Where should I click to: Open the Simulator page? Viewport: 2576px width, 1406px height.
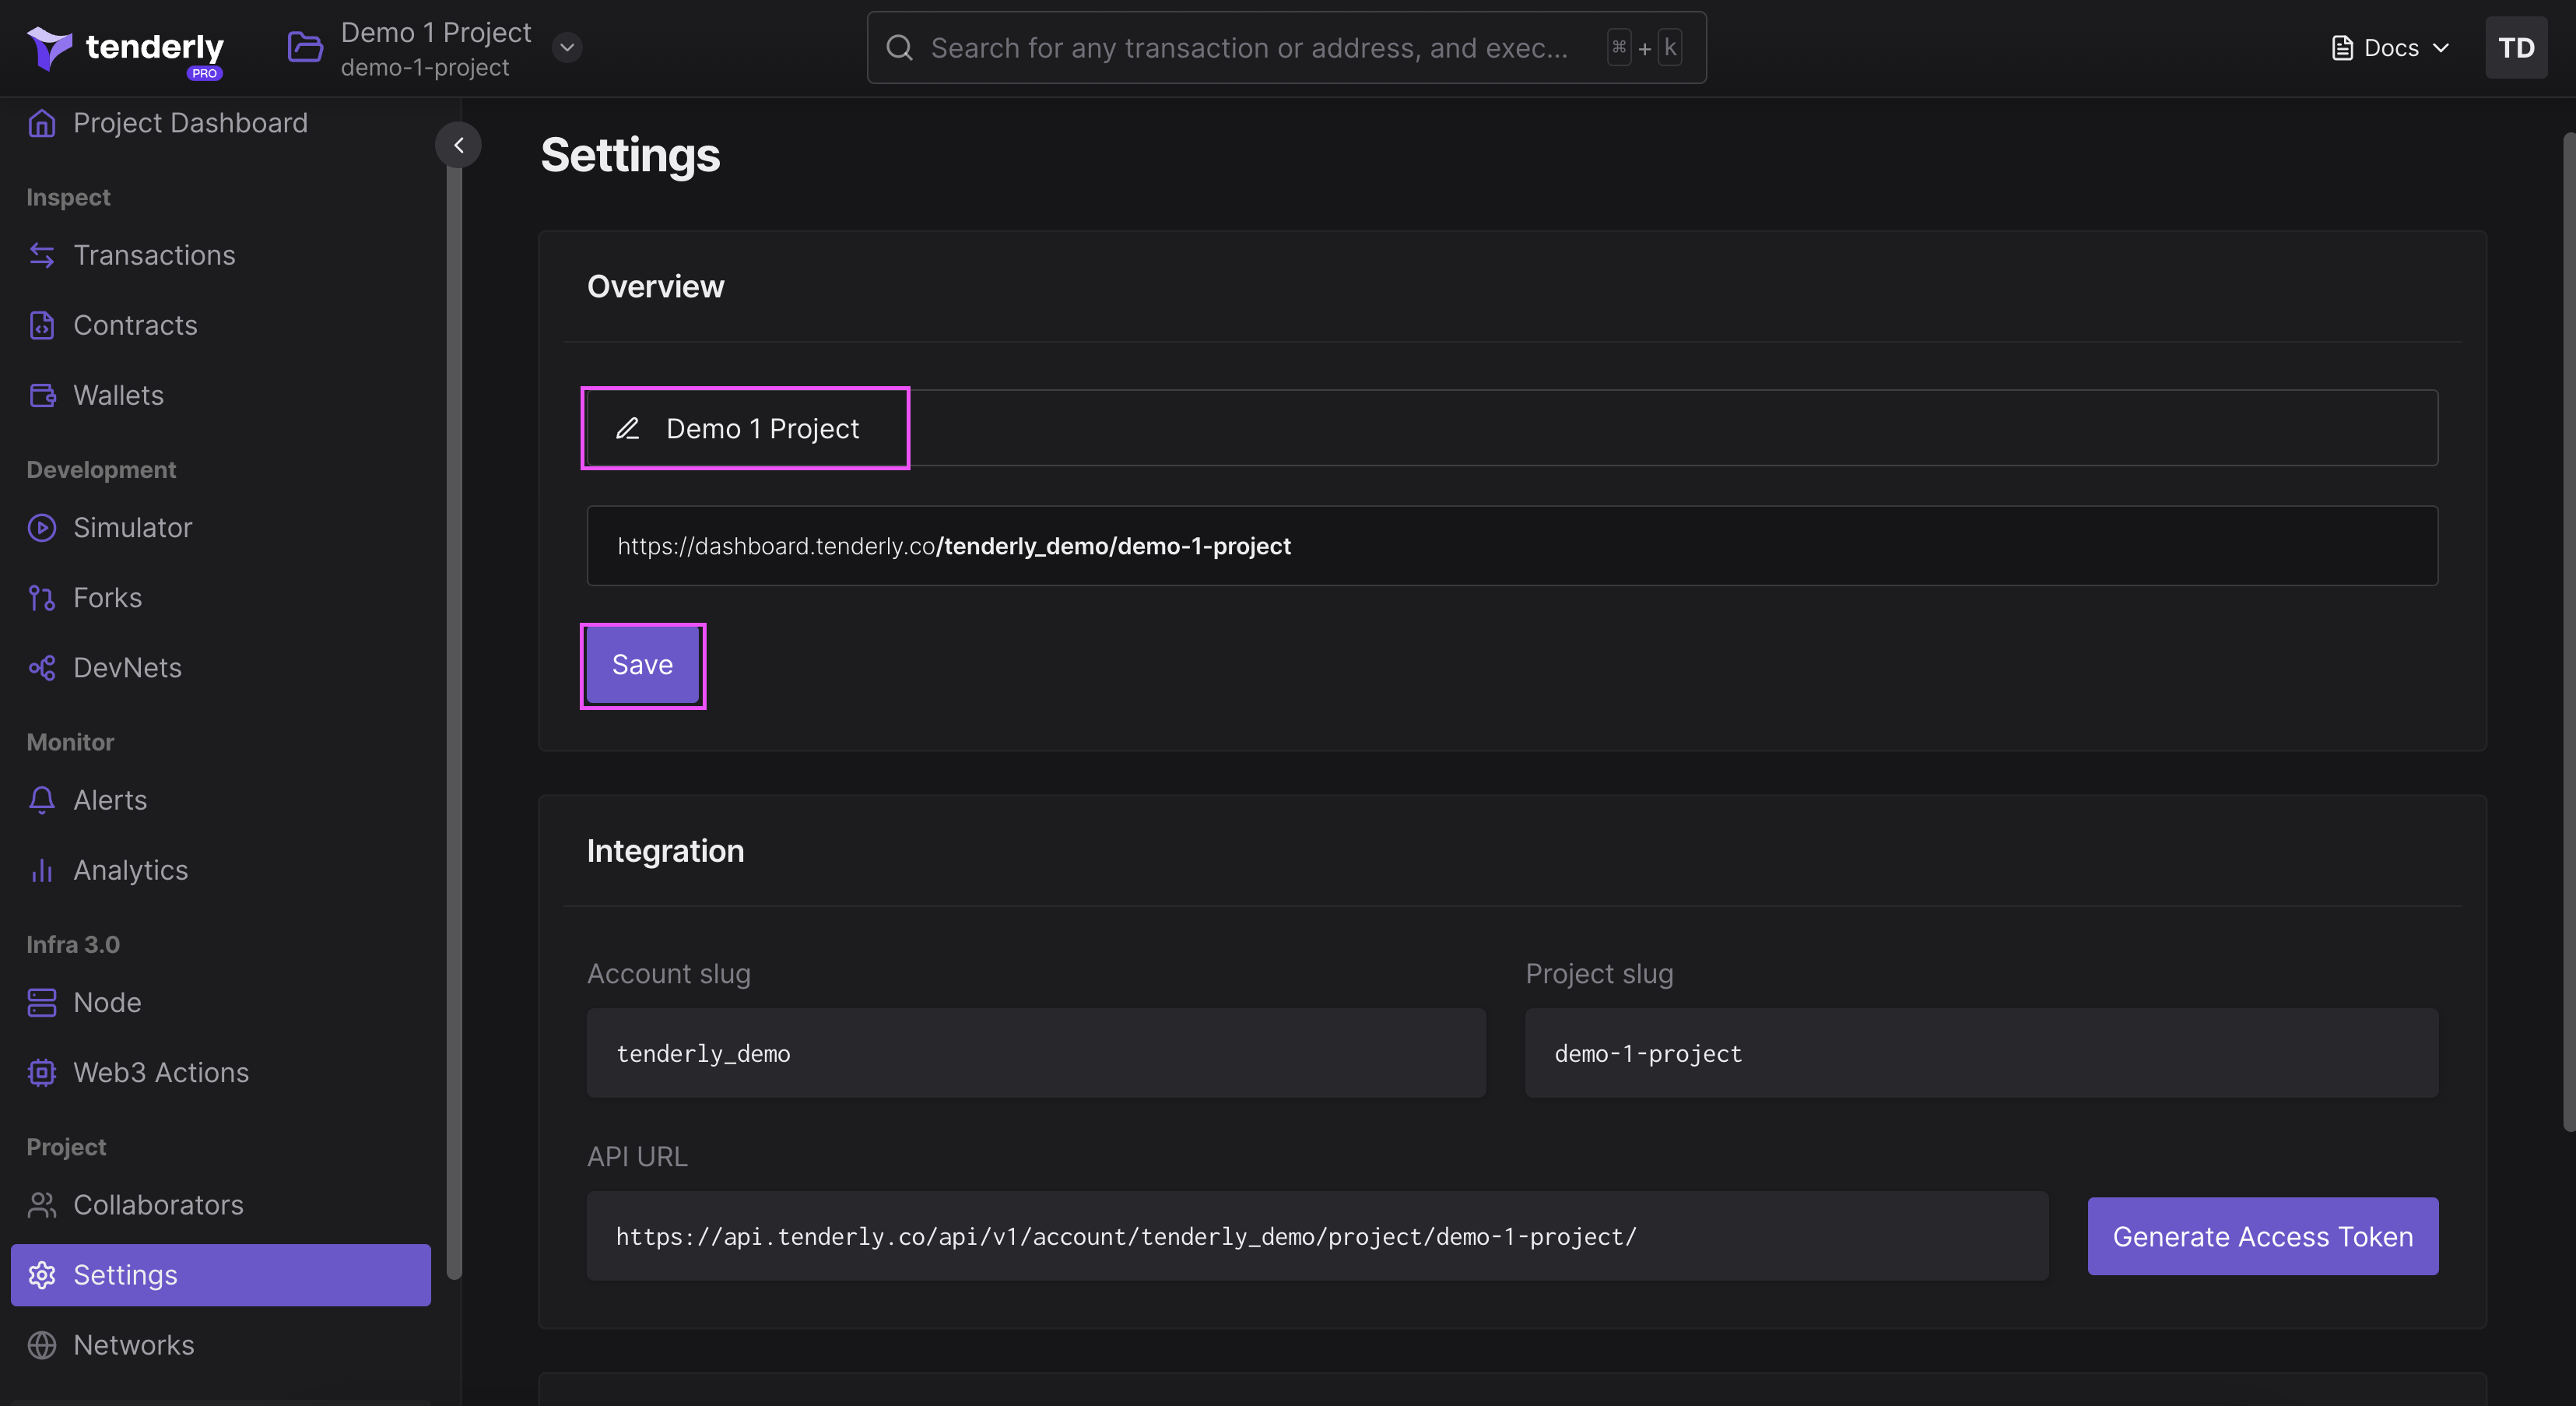point(132,527)
